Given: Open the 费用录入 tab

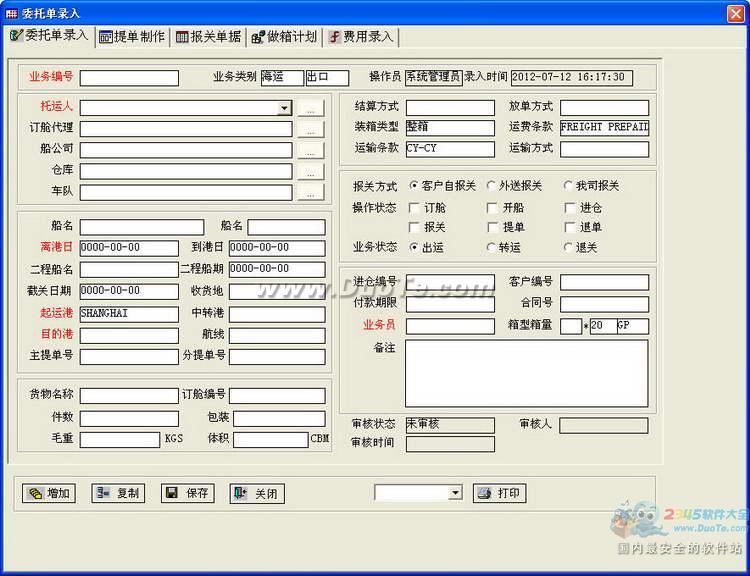Looking at the screenshot, I should point(362,37).
